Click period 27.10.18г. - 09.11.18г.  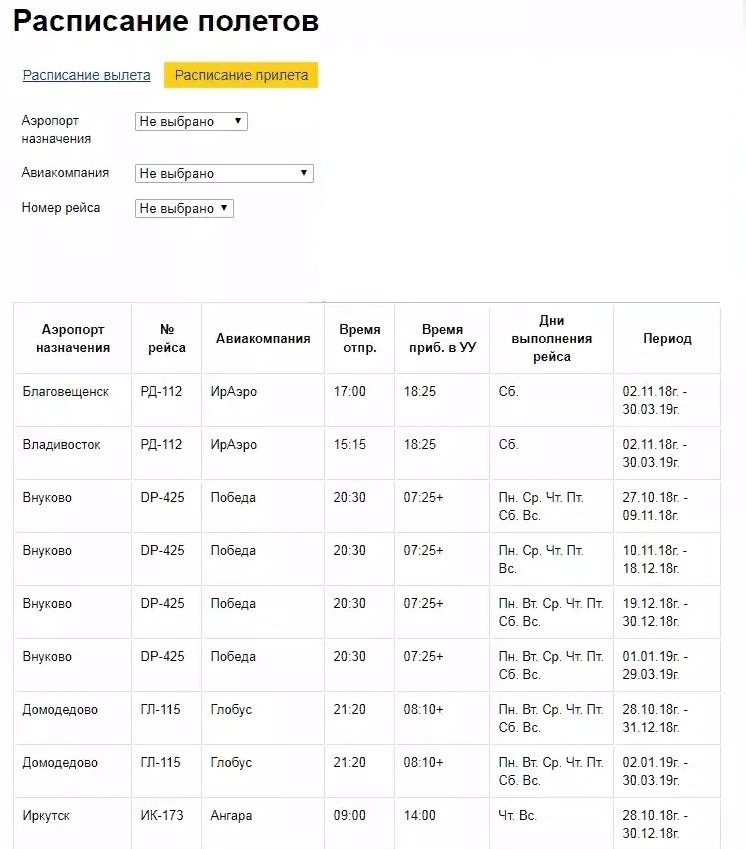[655, 506]
